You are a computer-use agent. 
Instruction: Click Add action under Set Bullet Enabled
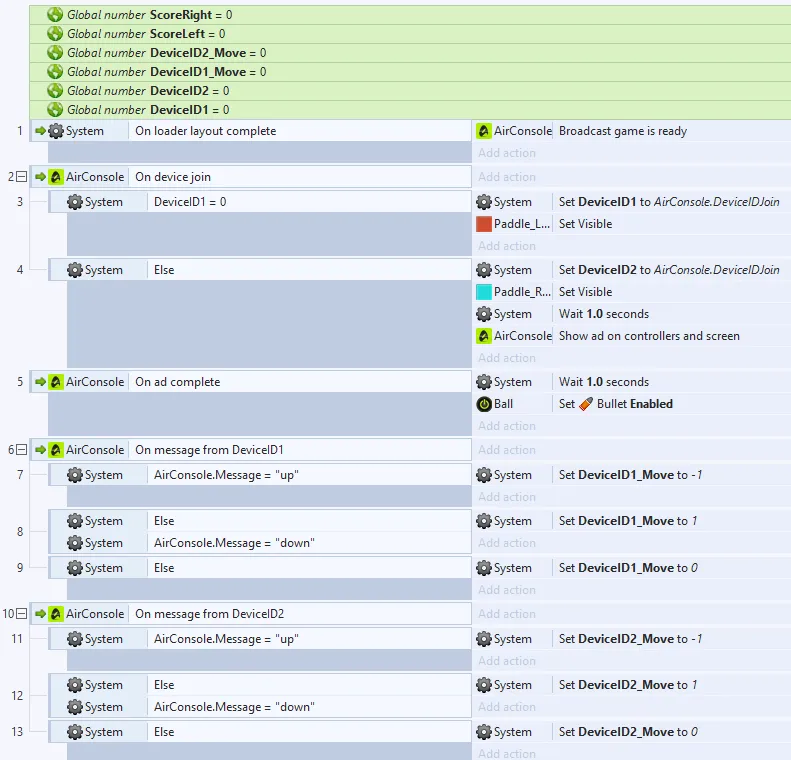(x=506, y=426)
